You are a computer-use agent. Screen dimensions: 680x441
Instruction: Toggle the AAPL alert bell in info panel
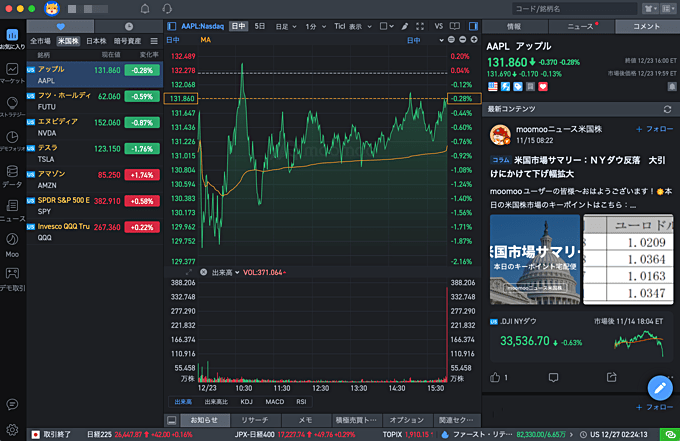click(671, 87)
